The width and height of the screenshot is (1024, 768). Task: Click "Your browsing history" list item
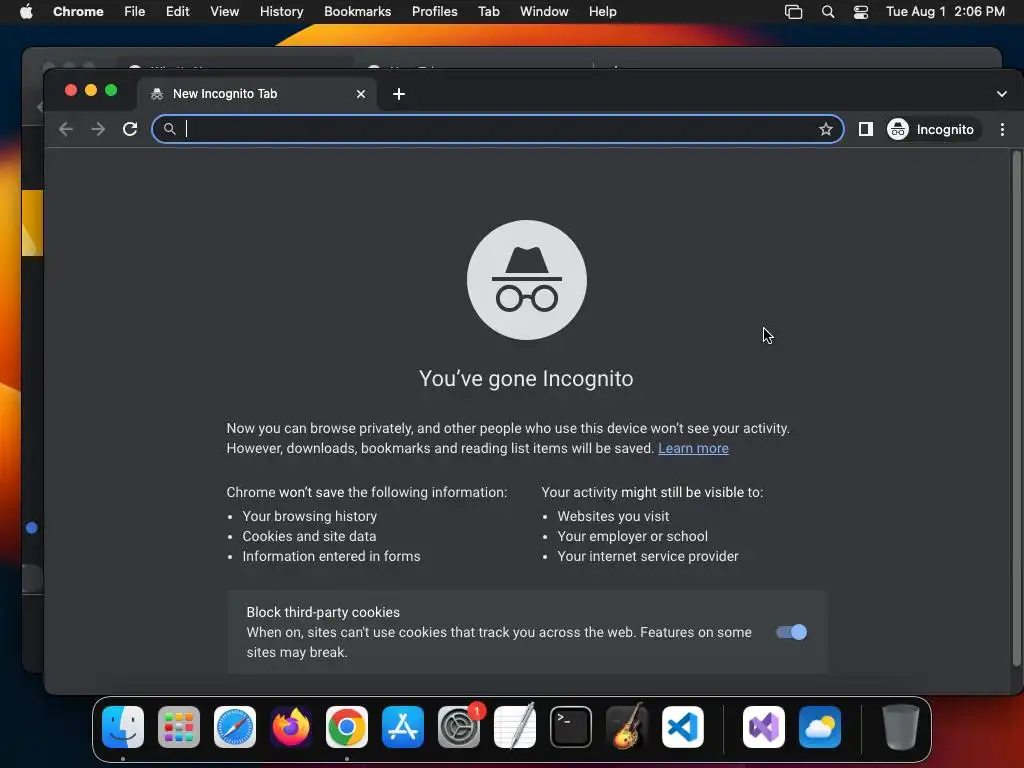(x=310, y=517)
